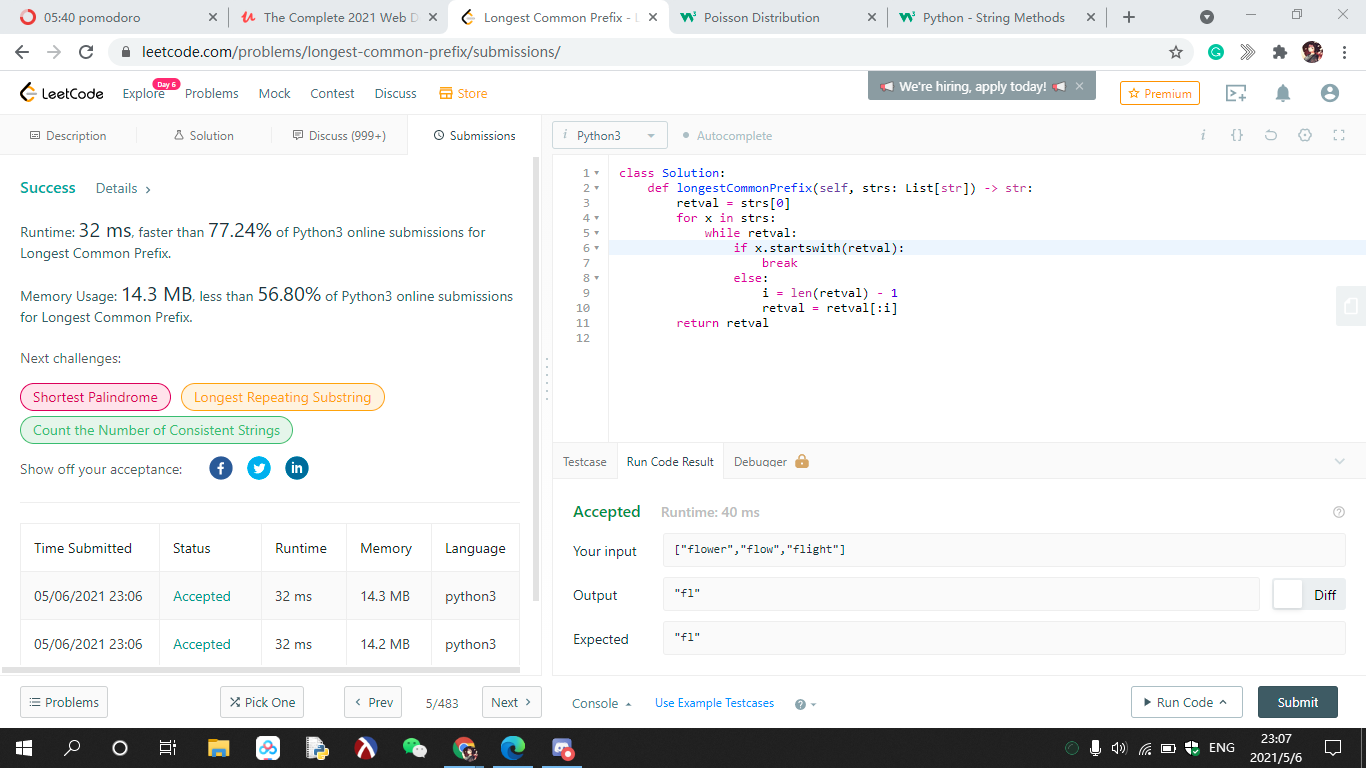Switch to the Python - String Methods browser tab
The image size is (1366, 768).
[x=994, y=17]
